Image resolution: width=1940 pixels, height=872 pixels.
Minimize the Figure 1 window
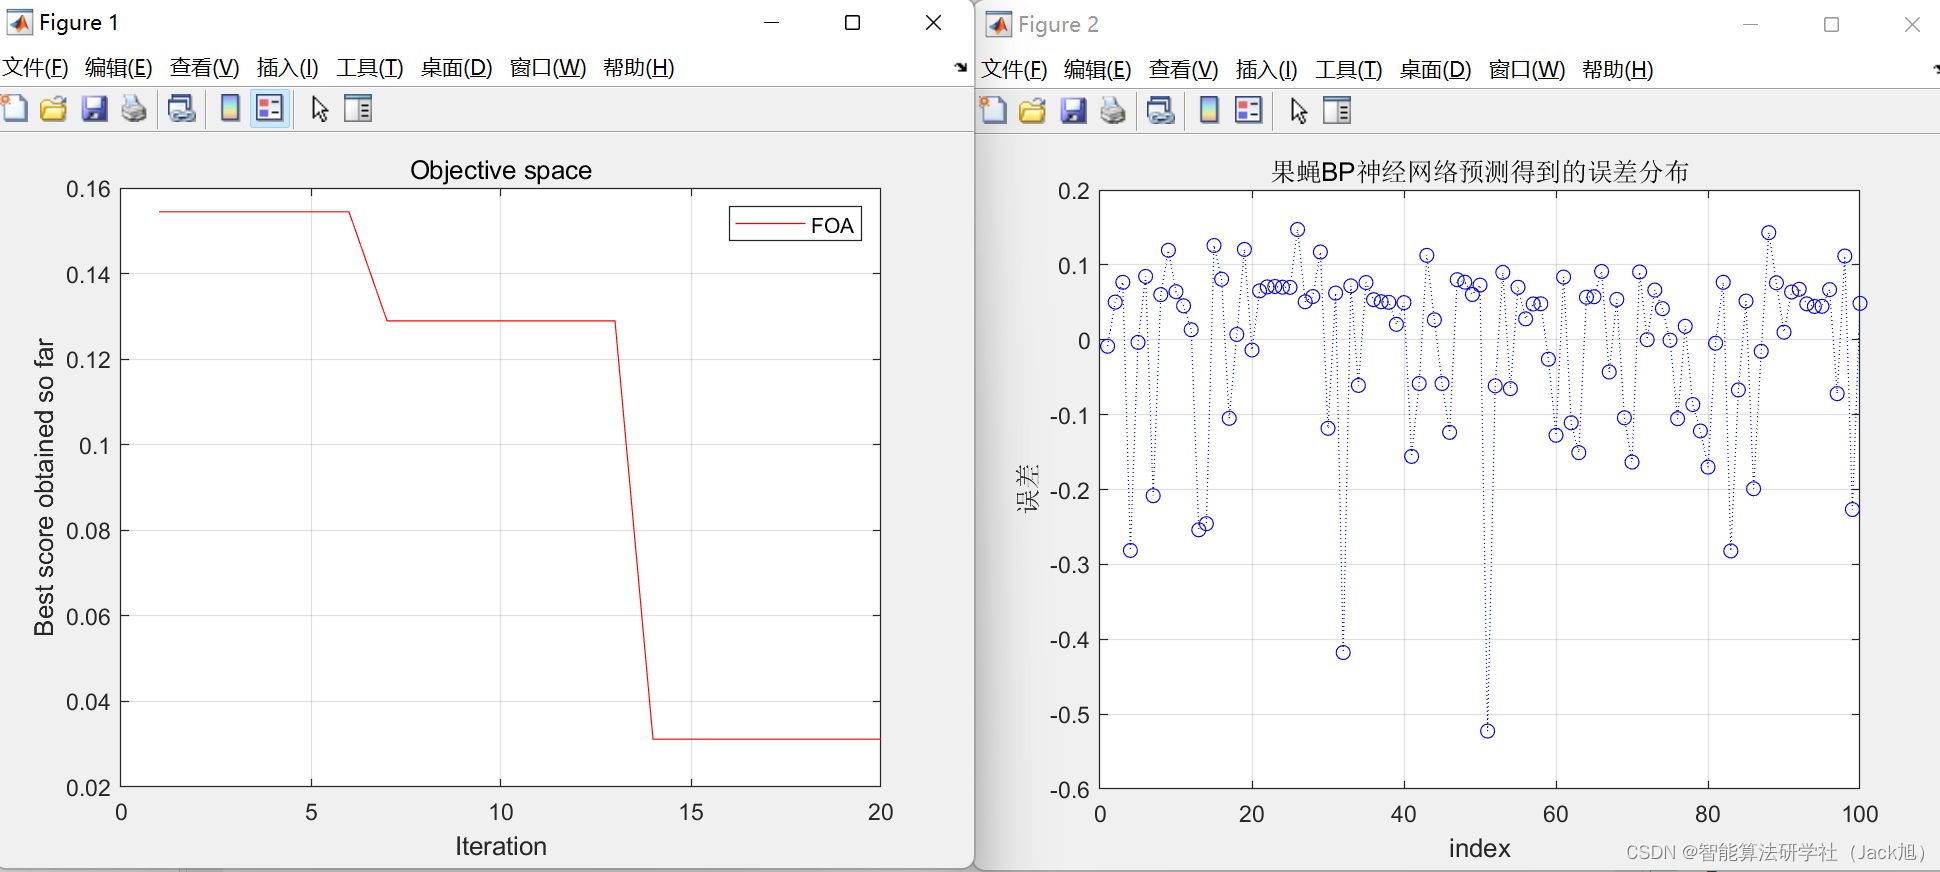[x=771, y=22]
